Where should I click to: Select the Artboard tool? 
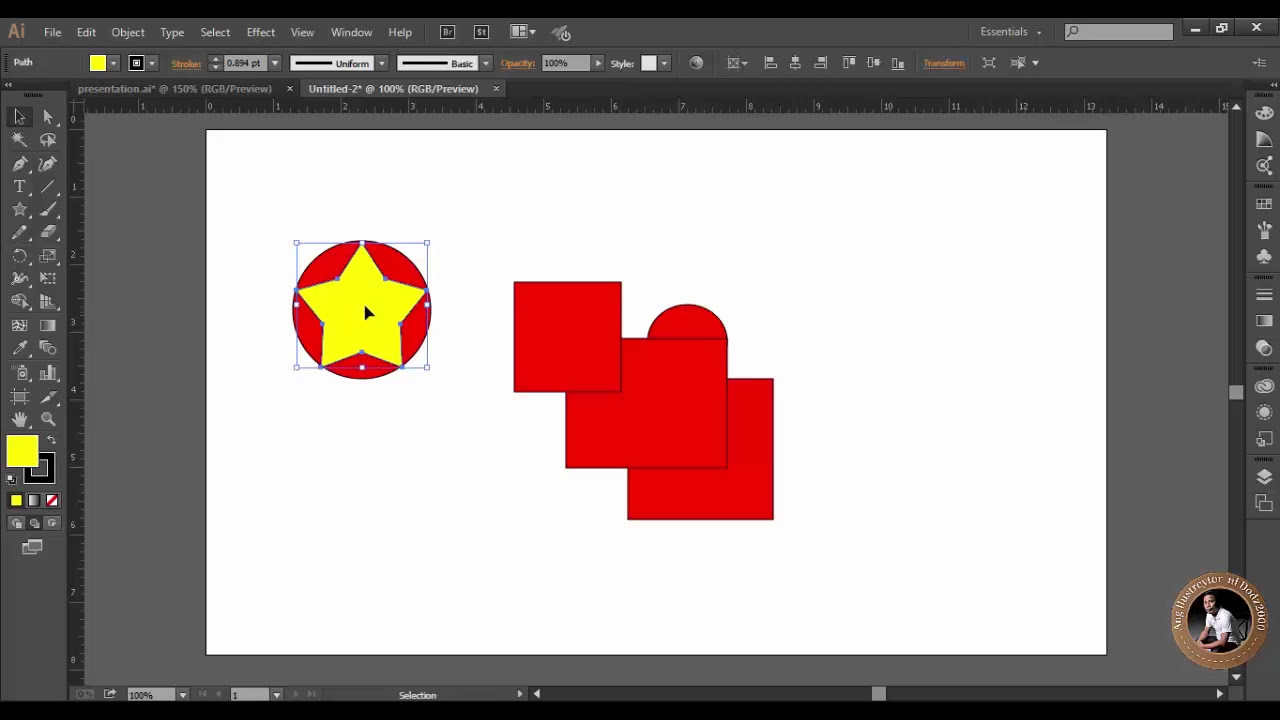[x=19, y=397]
